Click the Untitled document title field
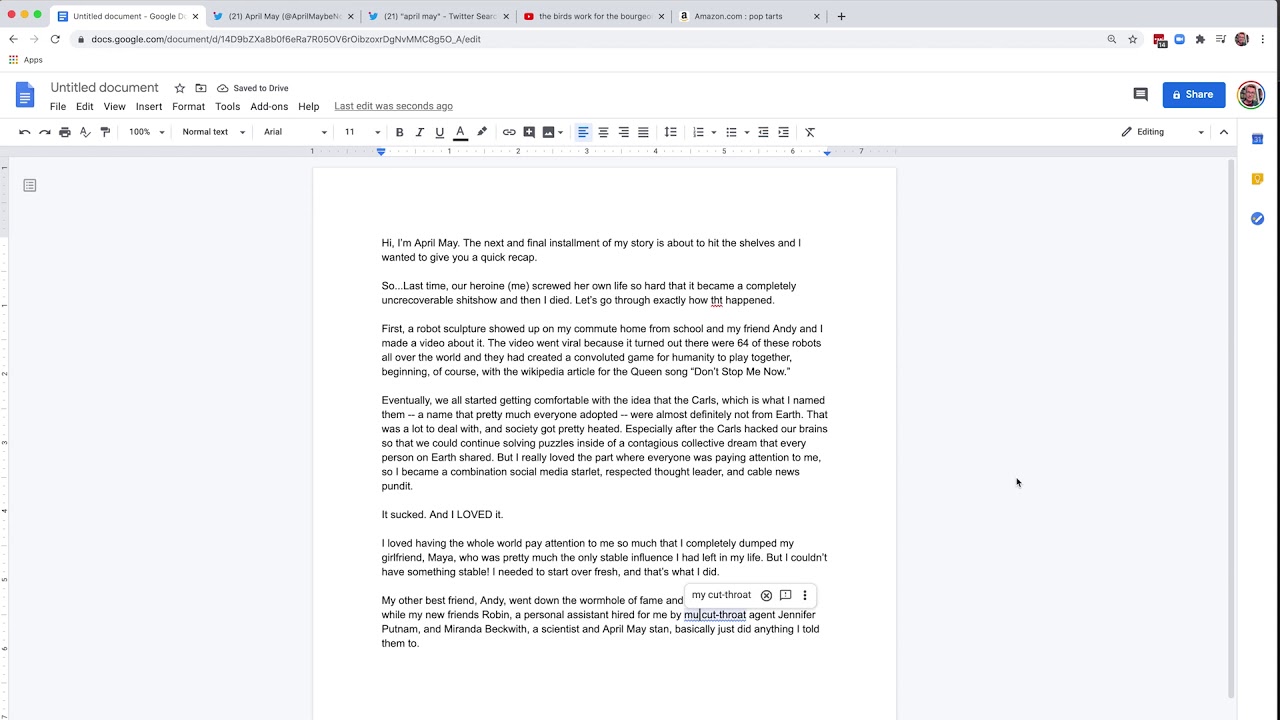The image size is (1280, 720). (x=104, y=88)
